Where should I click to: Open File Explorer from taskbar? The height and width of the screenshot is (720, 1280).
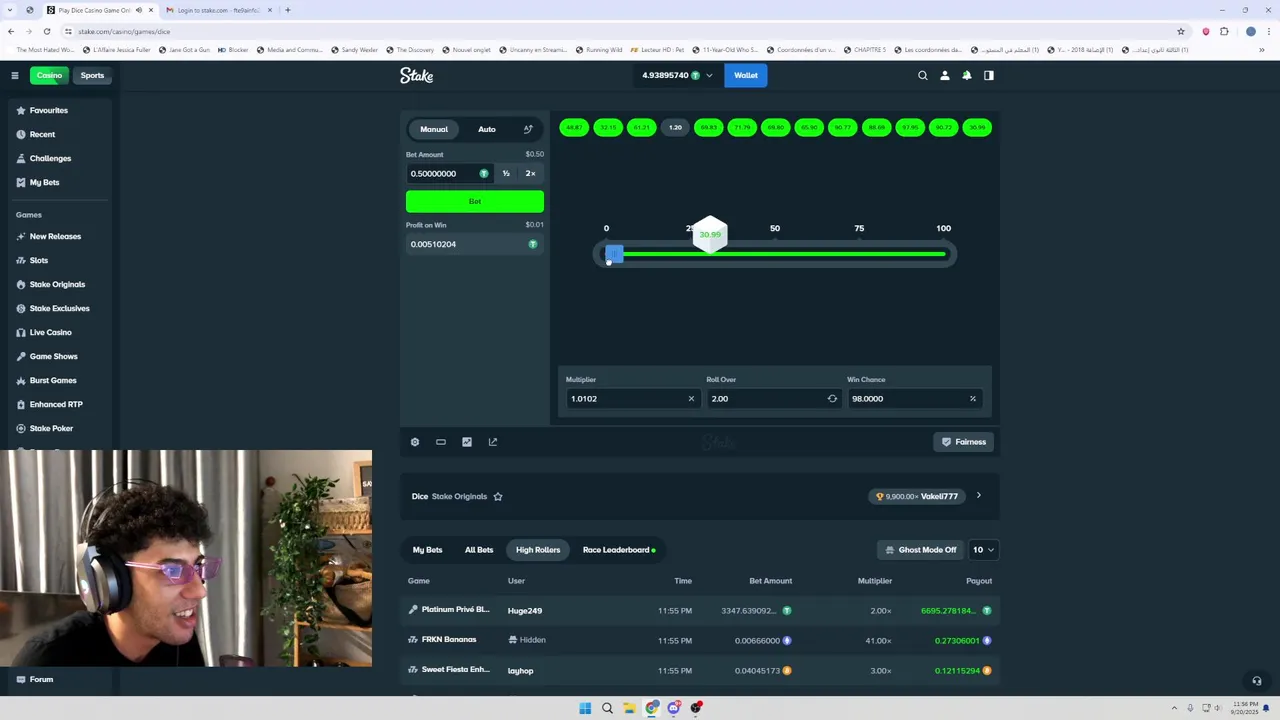[x=629, y=708]
